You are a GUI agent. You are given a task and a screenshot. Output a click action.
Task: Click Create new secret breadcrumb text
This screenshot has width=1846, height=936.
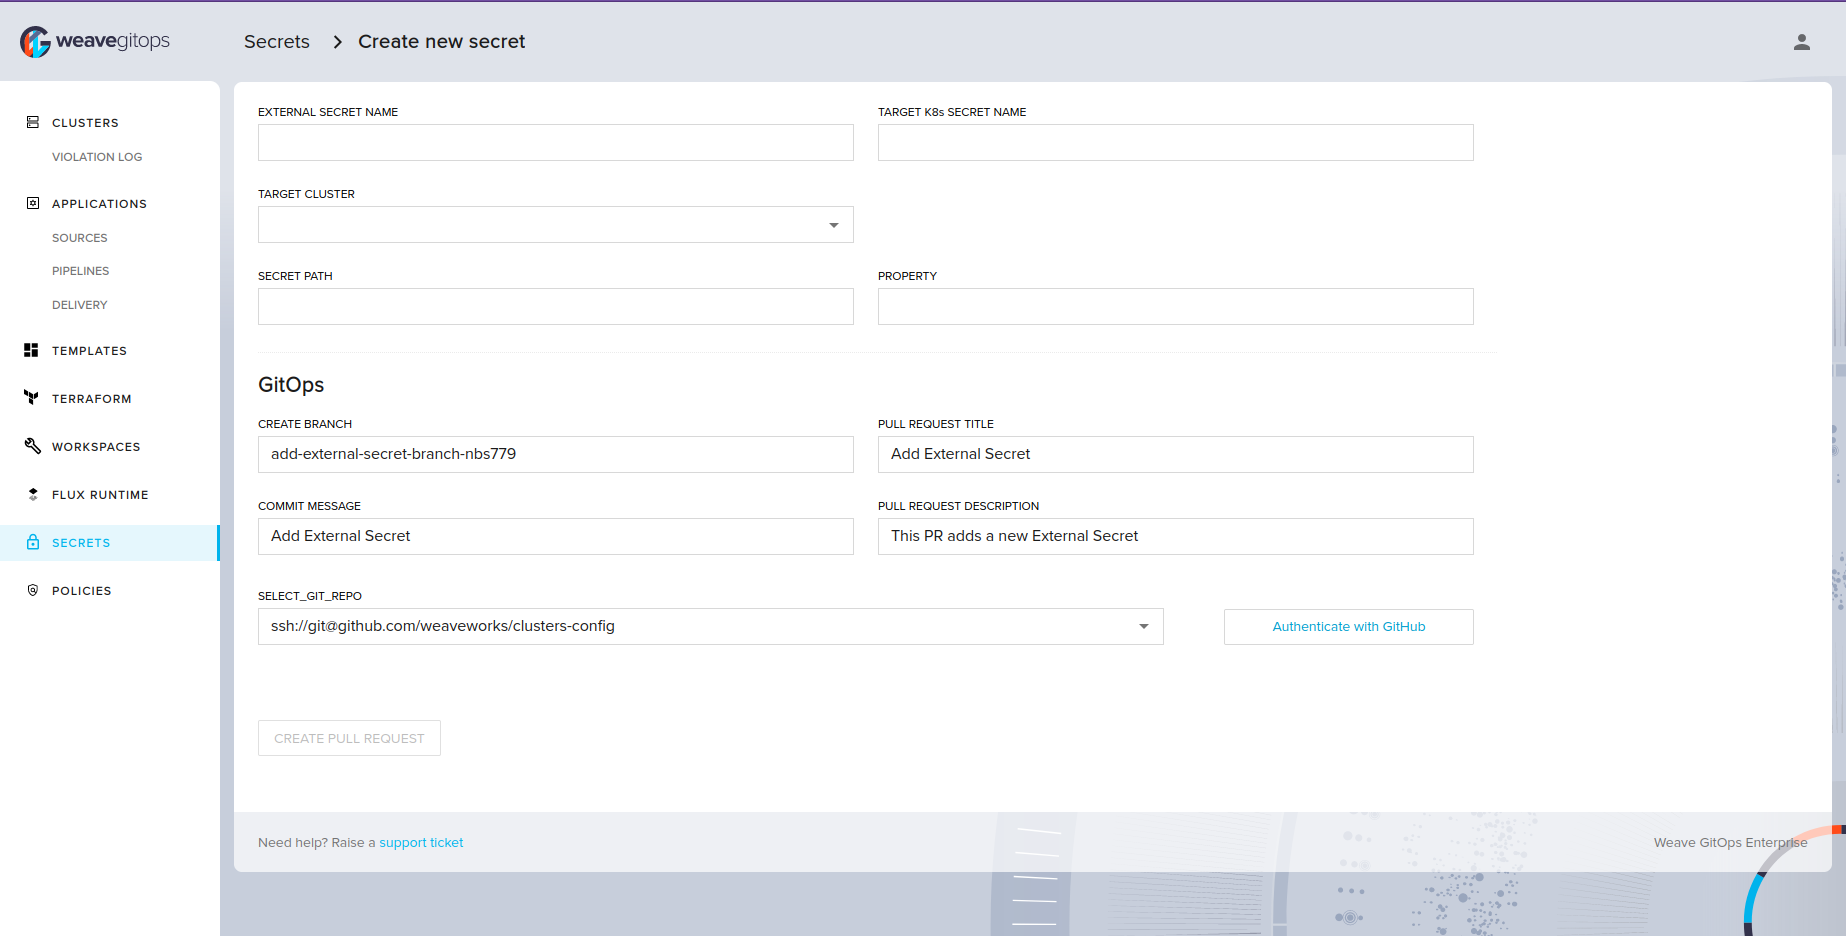tap(442, 42)
